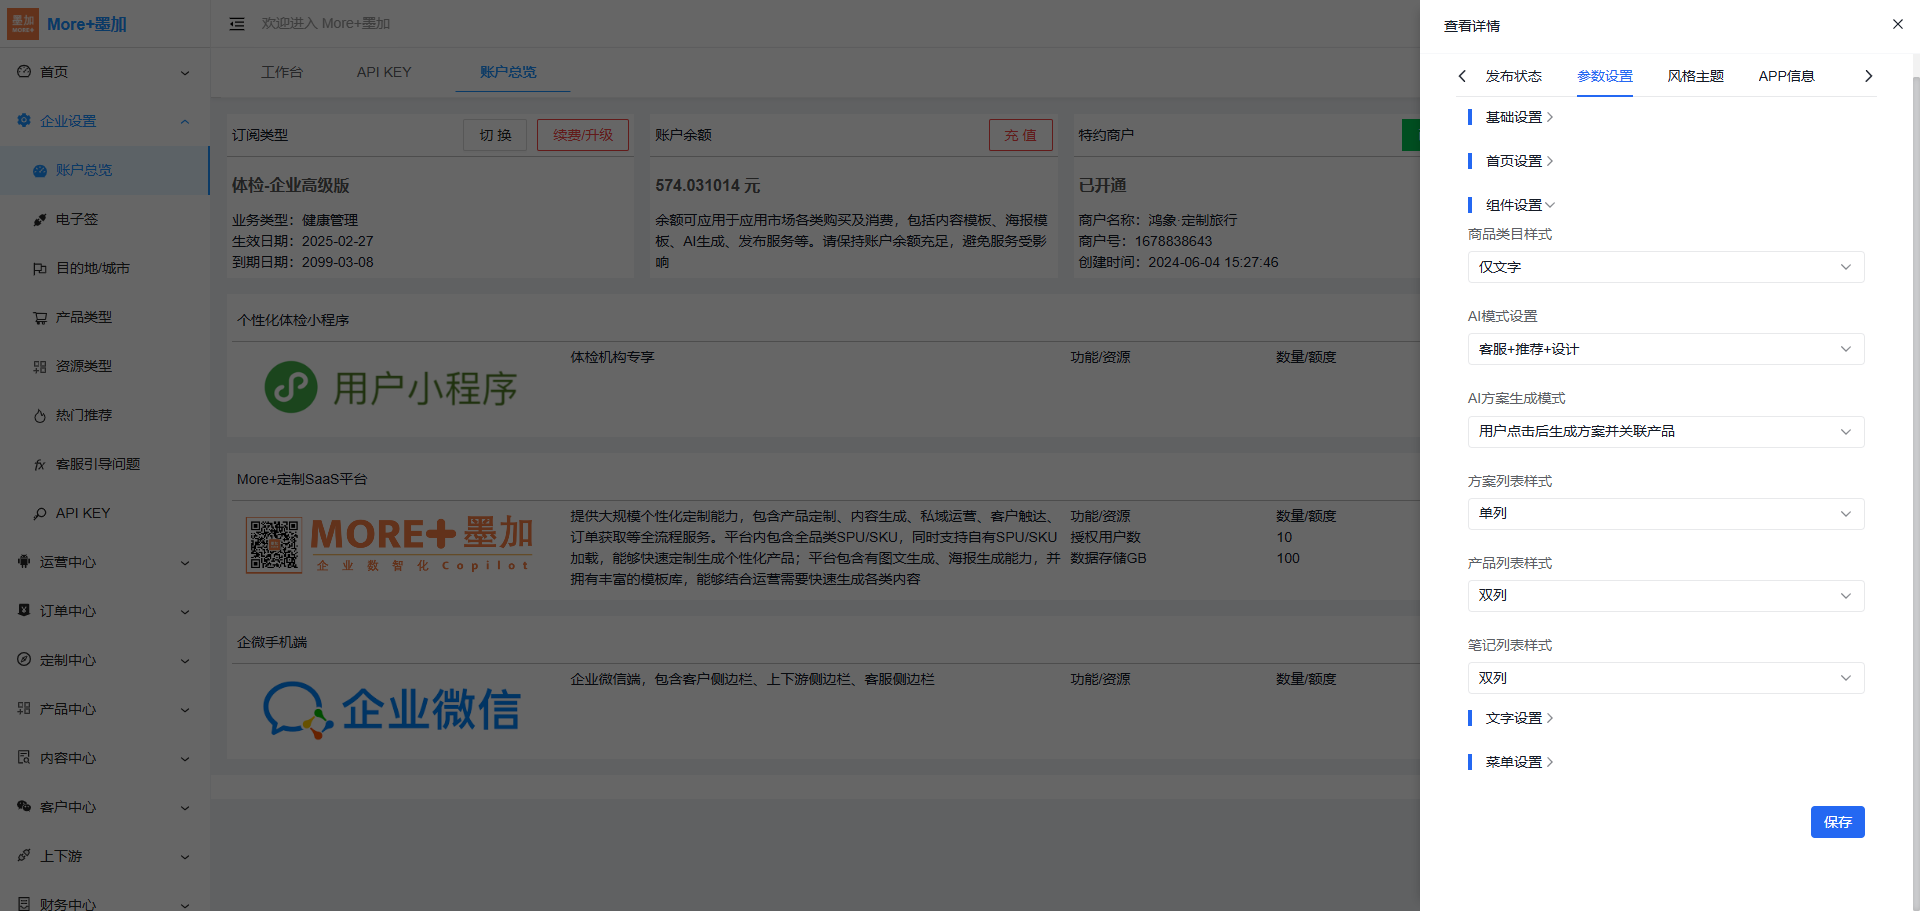Screen dimensions: 1920x911
Task: Switch to the 风格主题 tab
Action: coord(1695,76)
